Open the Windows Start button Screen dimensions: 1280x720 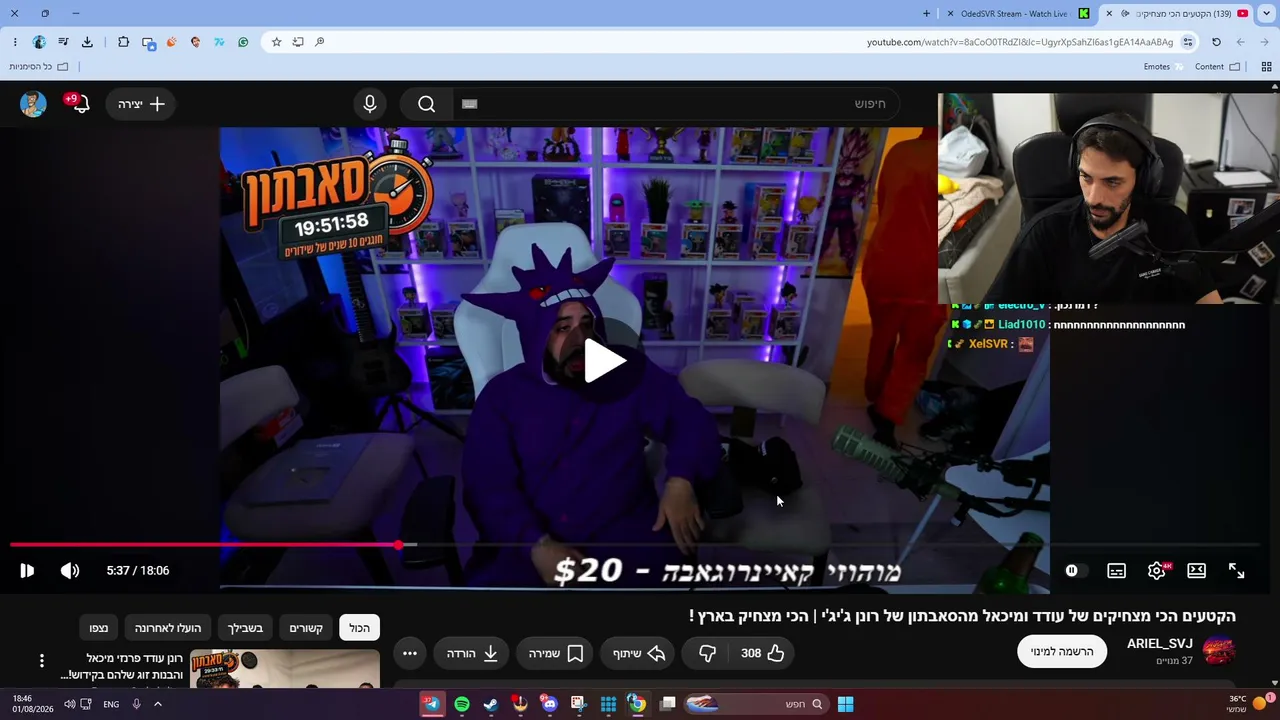click(x=845, y=704)
